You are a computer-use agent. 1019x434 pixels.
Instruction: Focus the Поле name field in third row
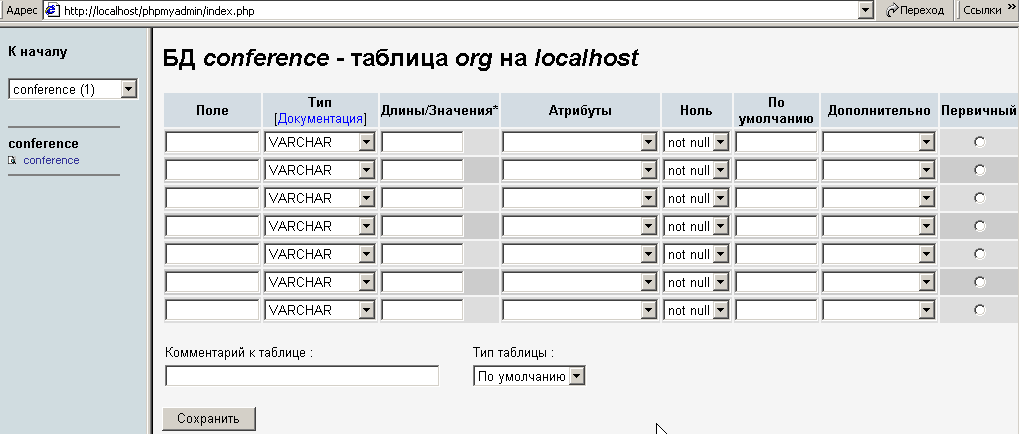click(213, 198)
